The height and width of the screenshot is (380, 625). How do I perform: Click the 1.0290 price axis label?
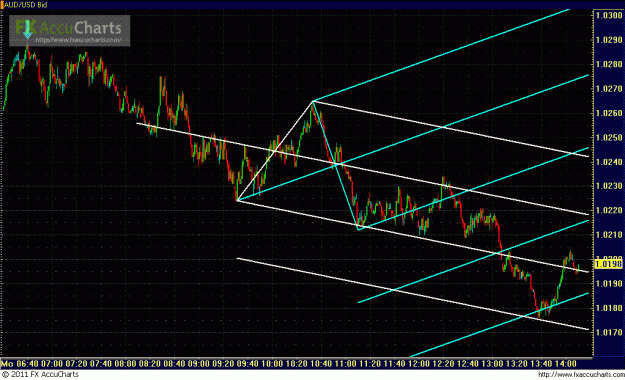609,40
